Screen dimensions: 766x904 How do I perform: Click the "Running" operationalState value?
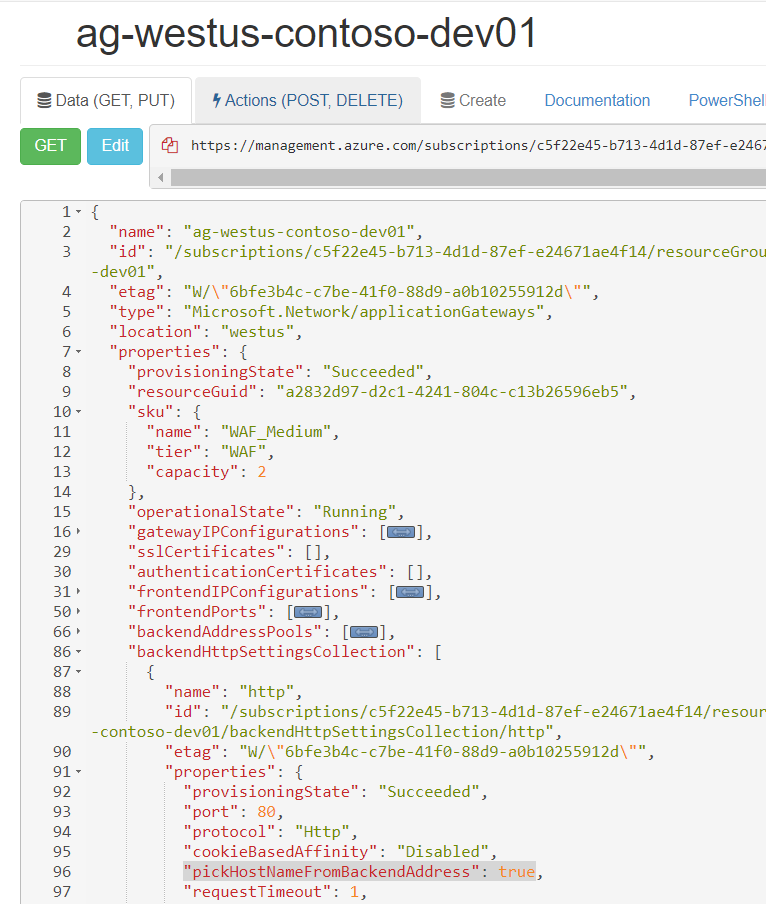tap(354, 511)
